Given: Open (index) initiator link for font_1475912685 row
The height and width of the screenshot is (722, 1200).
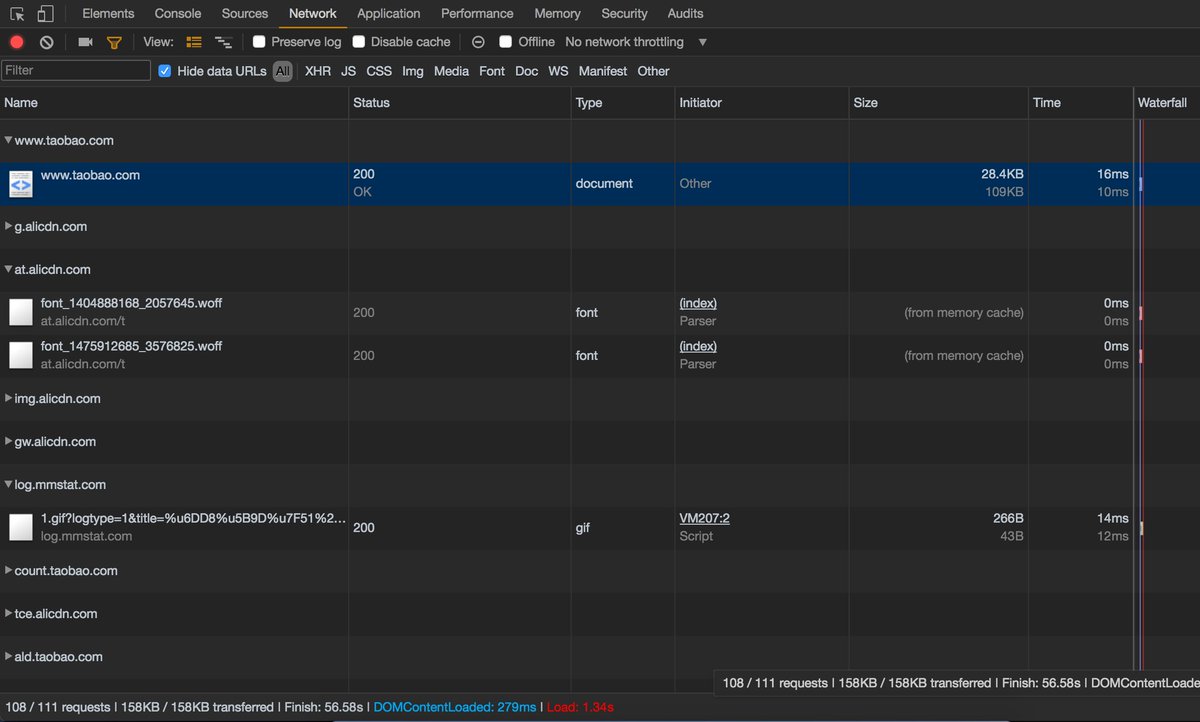Looking at the screenshot, I should [x=698, y=346].
